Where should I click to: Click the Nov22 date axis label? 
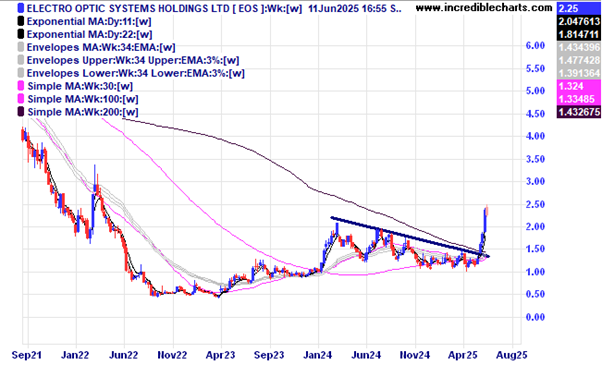172,355
